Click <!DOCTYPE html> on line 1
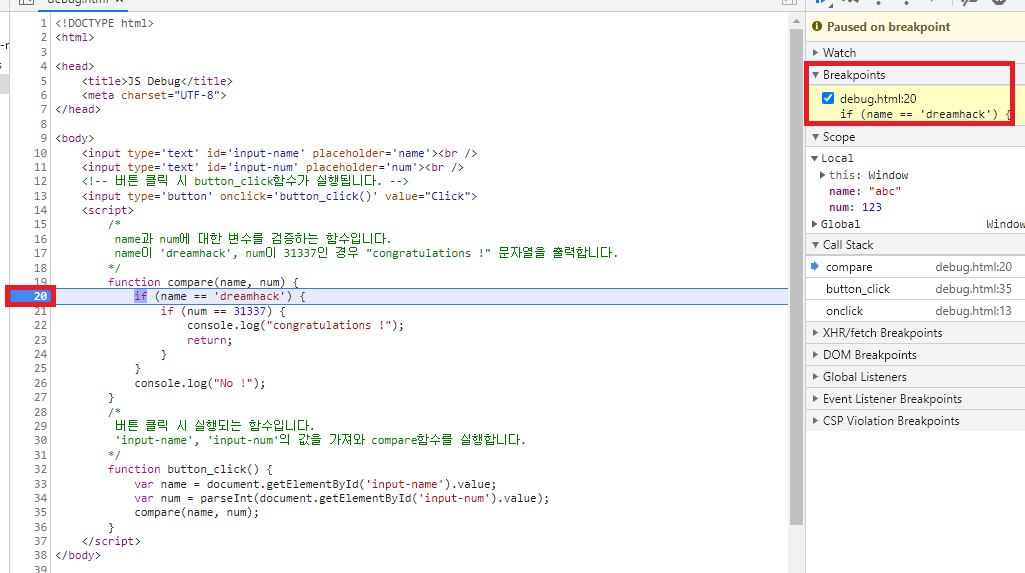 105,23
